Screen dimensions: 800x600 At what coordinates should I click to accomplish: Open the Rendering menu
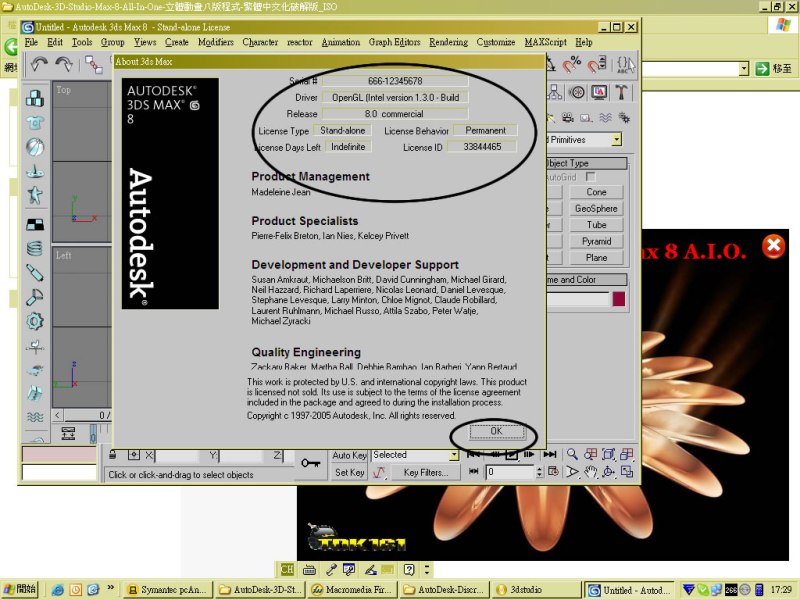click(x=448, y=42)
